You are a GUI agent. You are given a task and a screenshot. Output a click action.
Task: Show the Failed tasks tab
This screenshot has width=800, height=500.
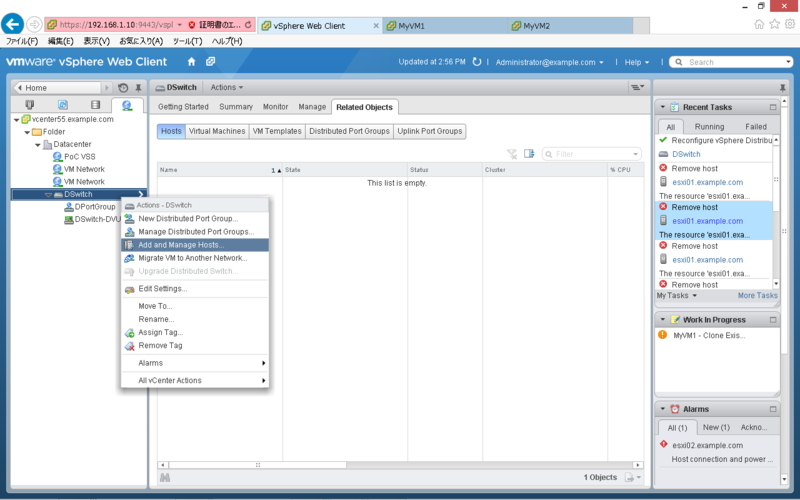click(x=756, y=127)
